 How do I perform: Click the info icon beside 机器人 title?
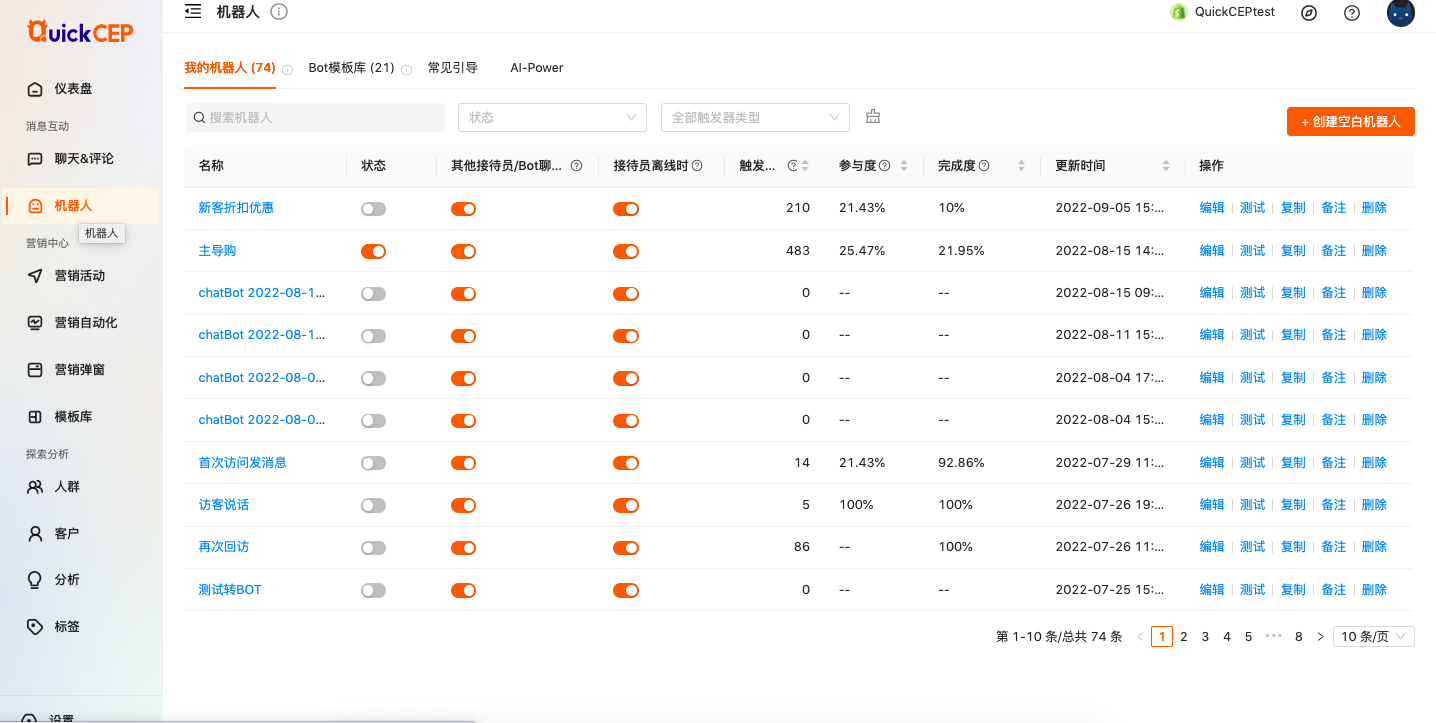point(279,12)
